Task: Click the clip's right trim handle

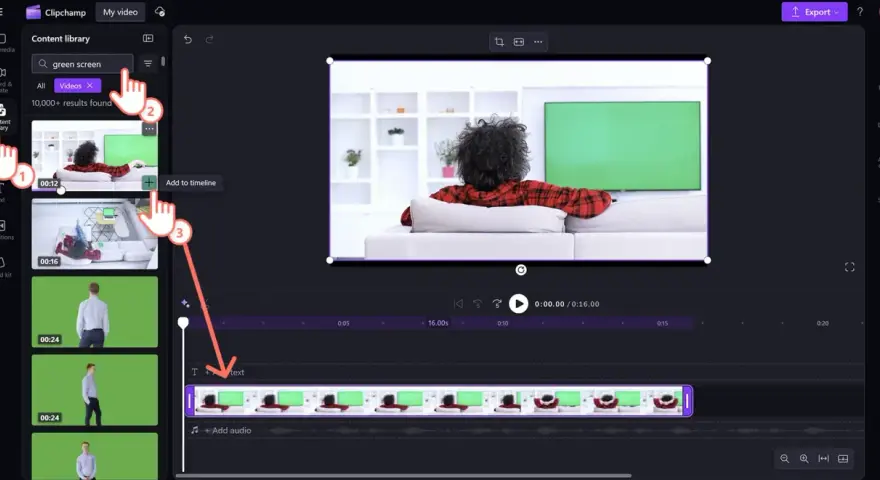Action: (x=688, y=401)
